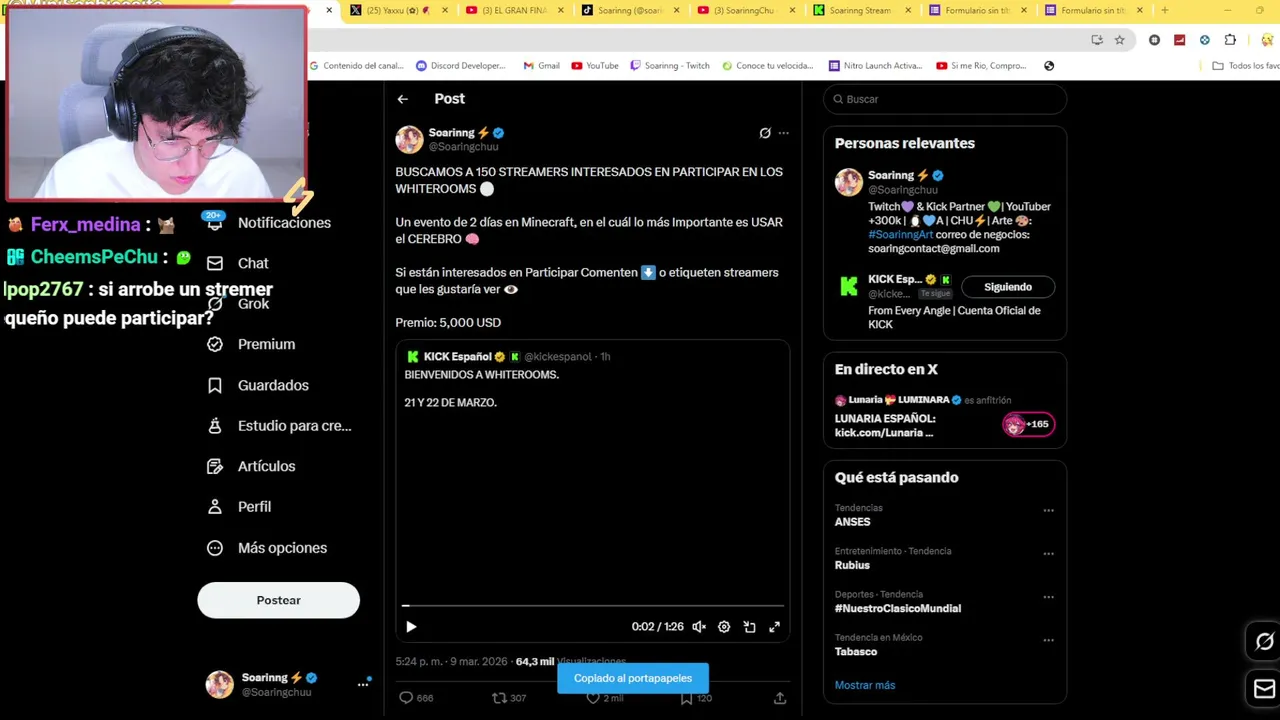Open Soarinng - Twitch bookmark
The image size is (1280, 720).
point(670,66)
